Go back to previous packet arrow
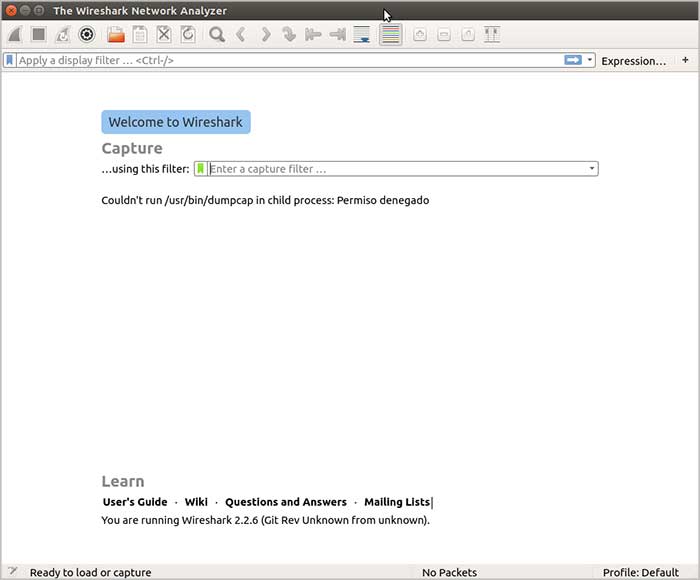Viewport: 700px width, 580px height. click(241, 34)
